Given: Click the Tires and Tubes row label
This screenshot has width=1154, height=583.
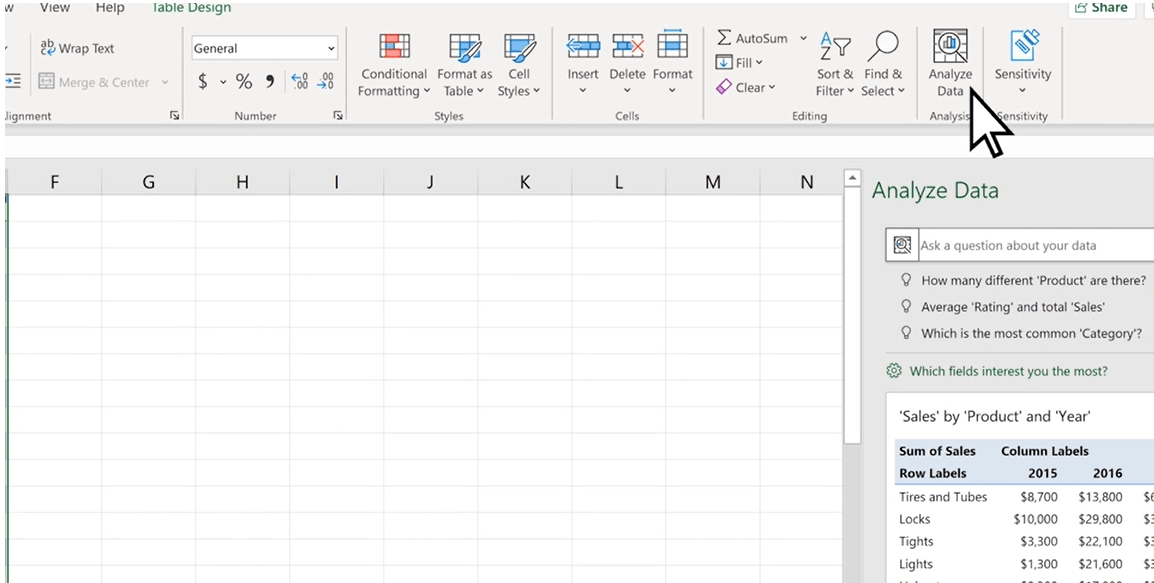Looking at the screenshot, I should tap(943, 497).
